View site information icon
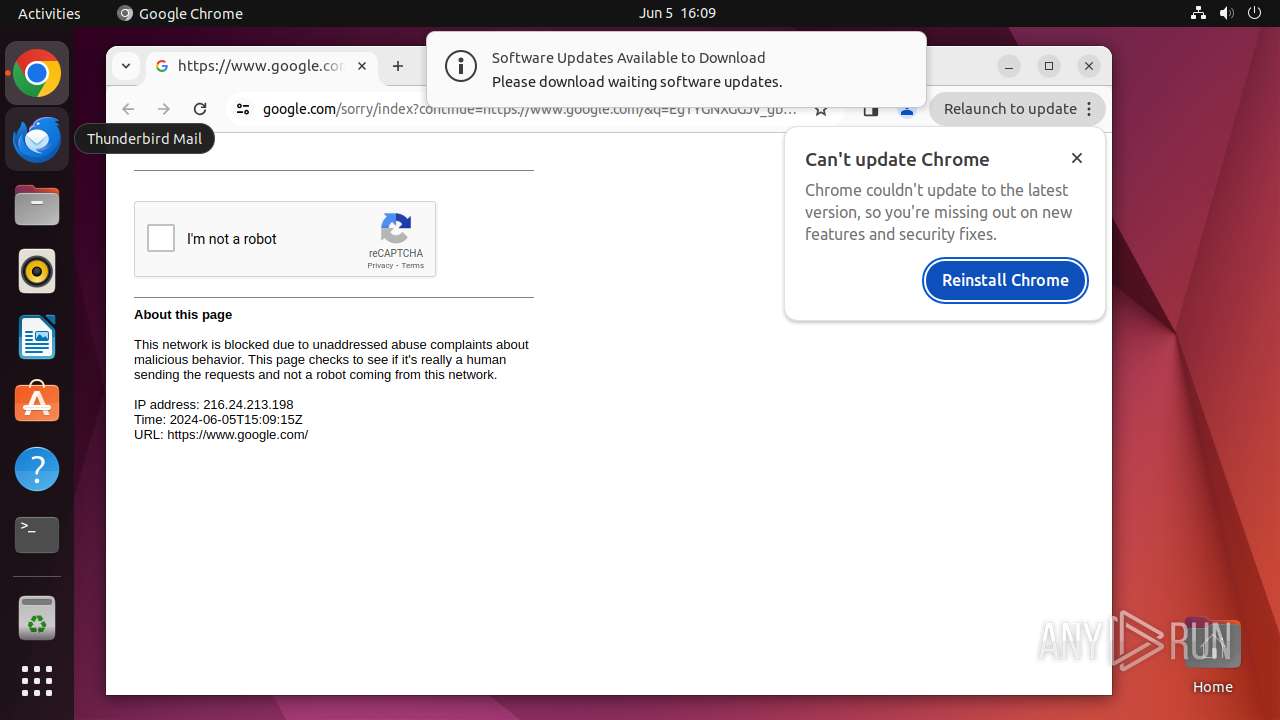The image size is (1280, 720). pos(243,109)
